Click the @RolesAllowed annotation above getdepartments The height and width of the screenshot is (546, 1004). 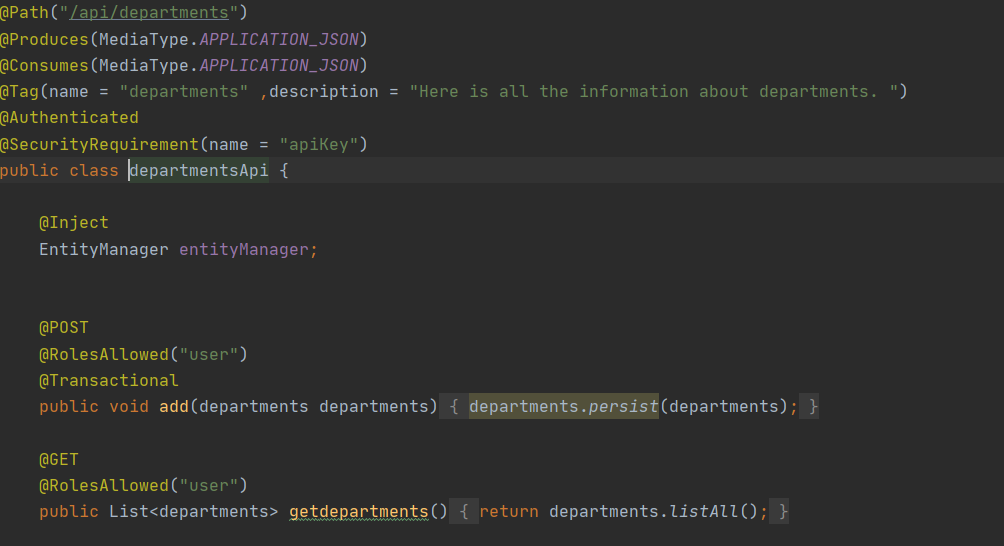(x=104, y=486)
